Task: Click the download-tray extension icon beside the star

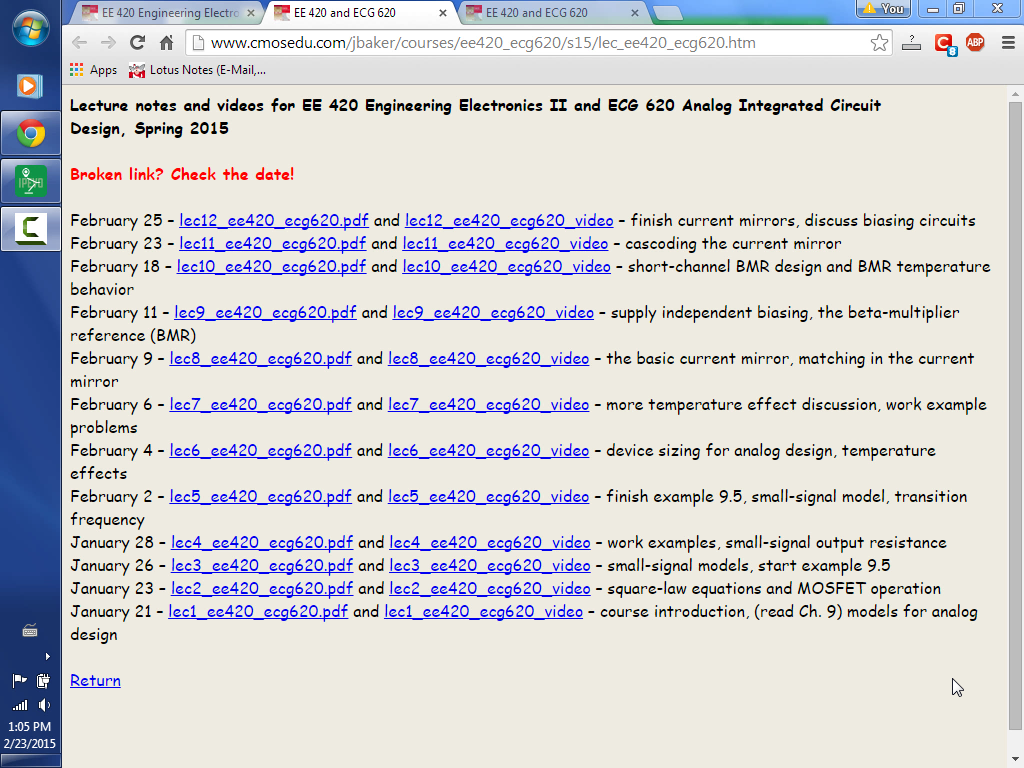Action: coord(911,43)
